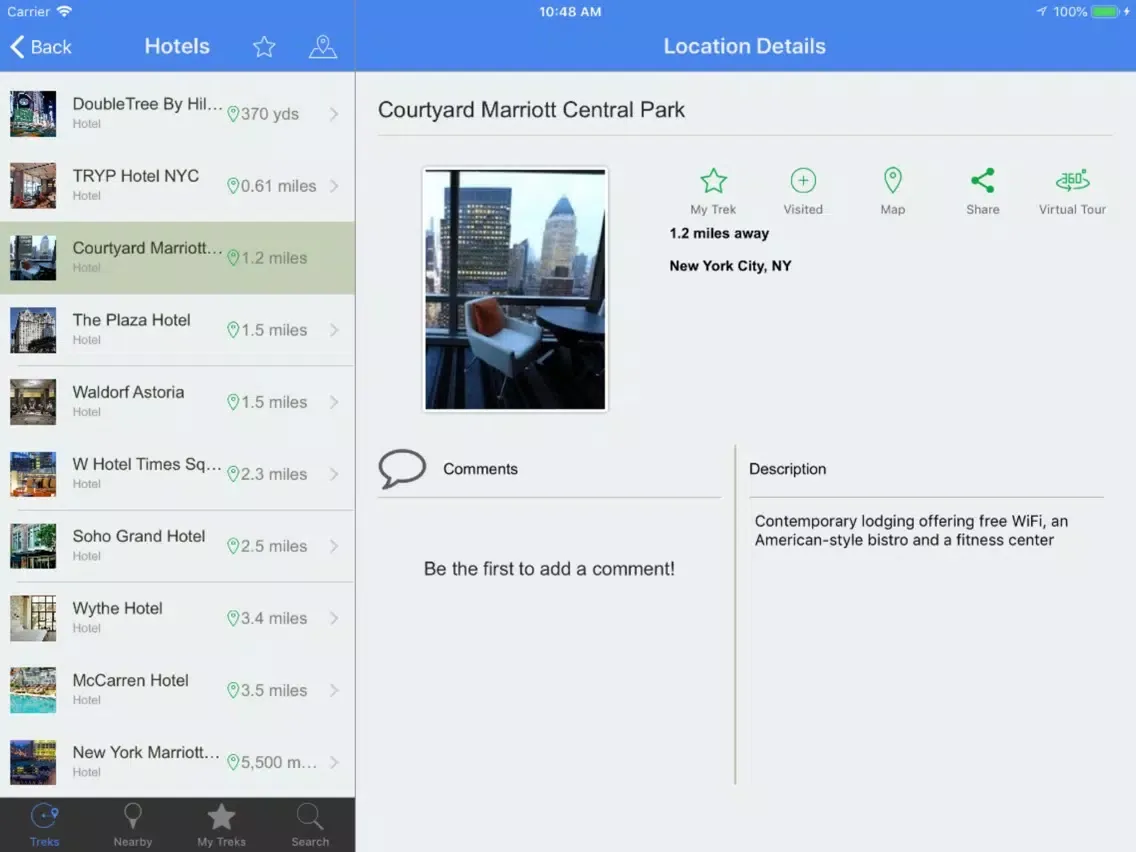Screen dimensions: 1136x852
Task: Go back using the Back button
Action: click(41, 47)
